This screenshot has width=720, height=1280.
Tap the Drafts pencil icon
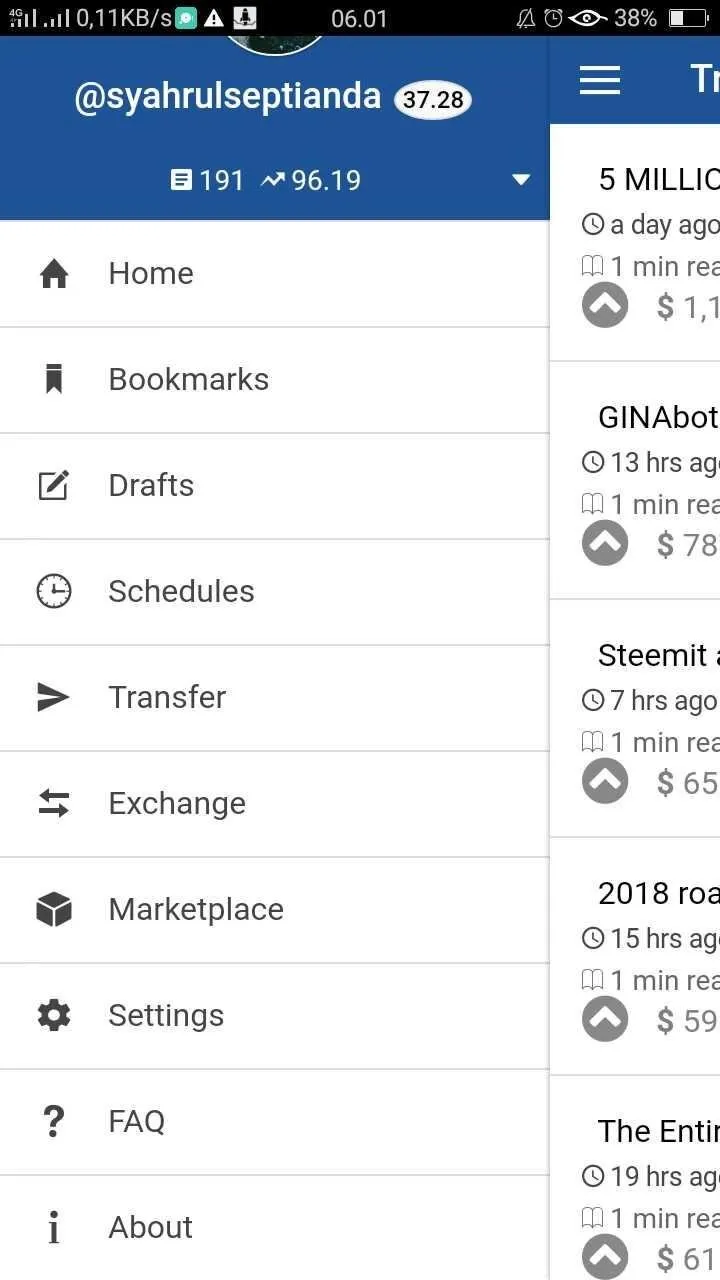click(54, 486)
